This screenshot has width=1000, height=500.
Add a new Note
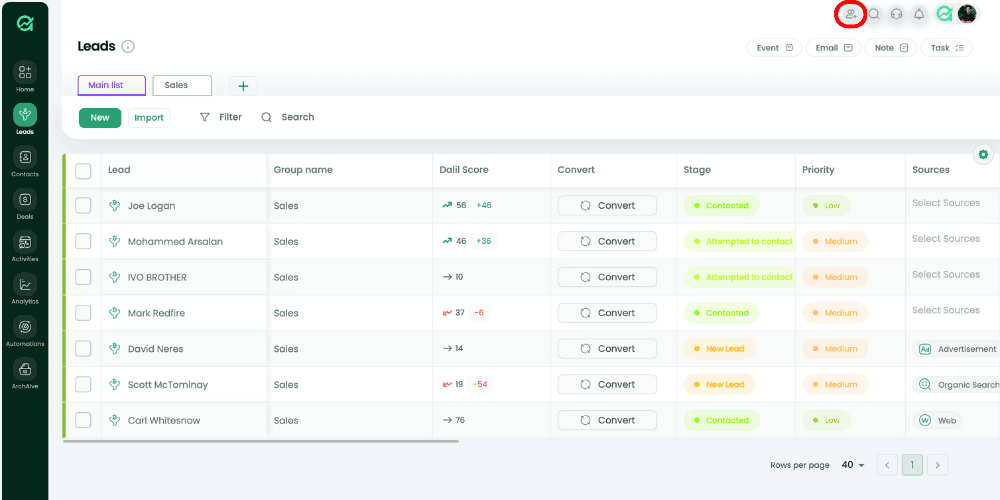pyautogui.click(x=891, y=48)
